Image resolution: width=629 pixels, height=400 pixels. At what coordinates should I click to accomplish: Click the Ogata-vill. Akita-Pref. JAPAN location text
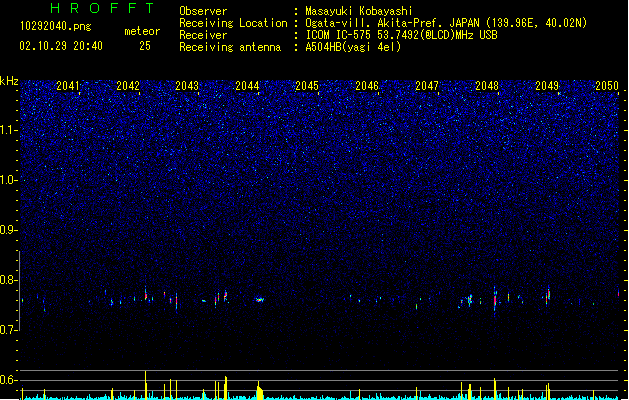(x=392, y=23)
